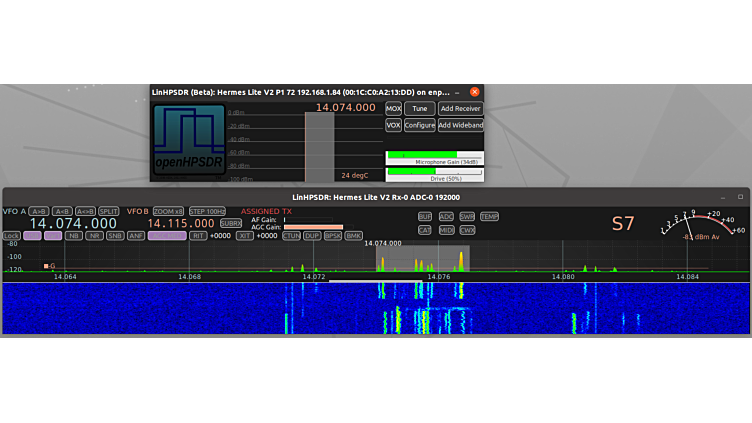Image resolution: width=752 pixels, height=423 pixels.
Task: Open the ZOOM x8 selector
Action: 168,211
